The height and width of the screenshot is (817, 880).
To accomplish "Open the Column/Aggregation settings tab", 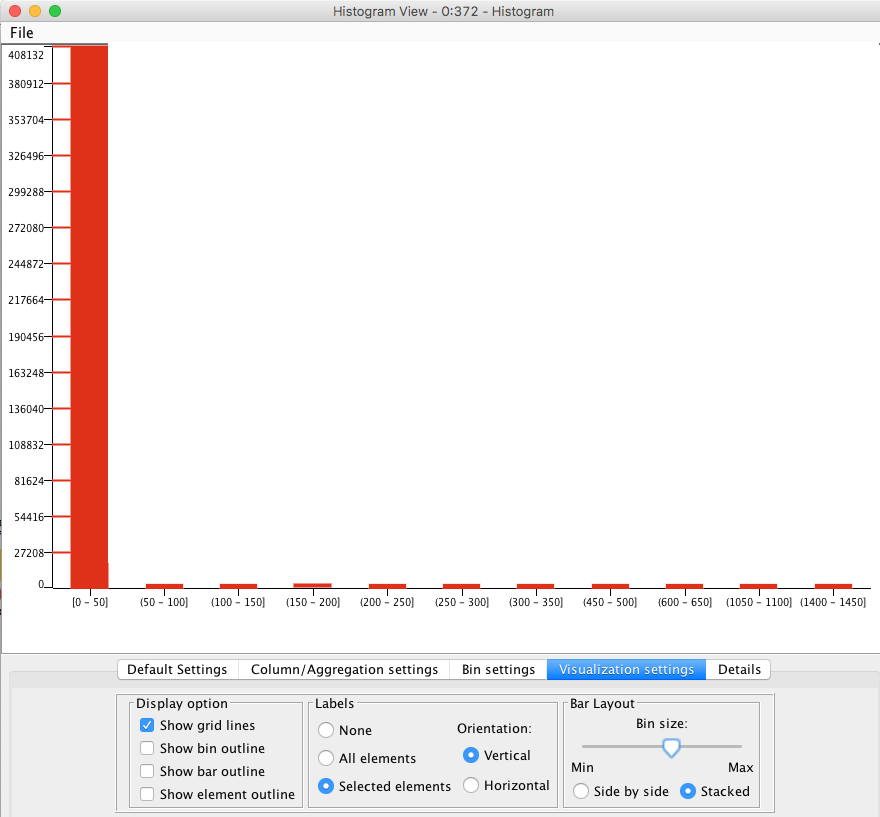I will (344, 669).
